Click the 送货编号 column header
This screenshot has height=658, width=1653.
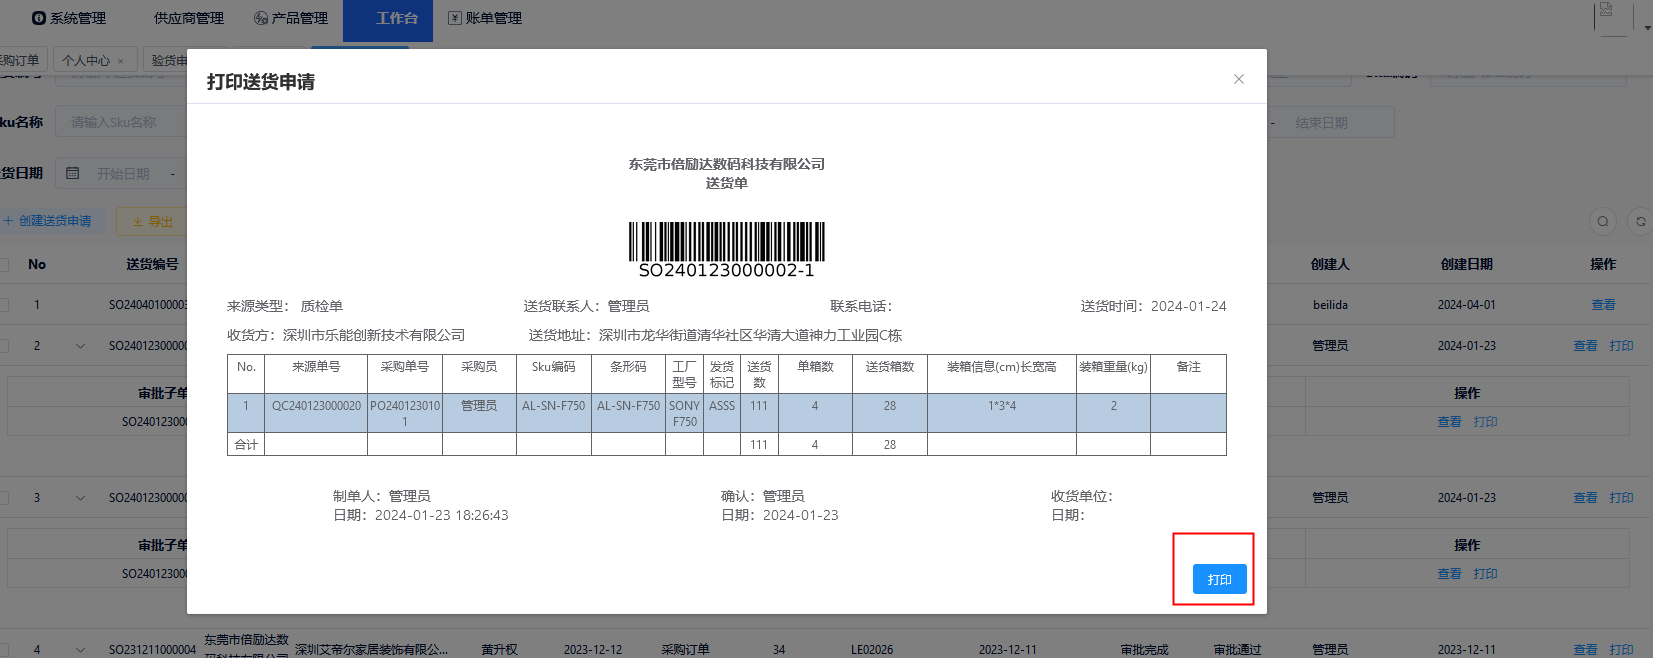152,265
